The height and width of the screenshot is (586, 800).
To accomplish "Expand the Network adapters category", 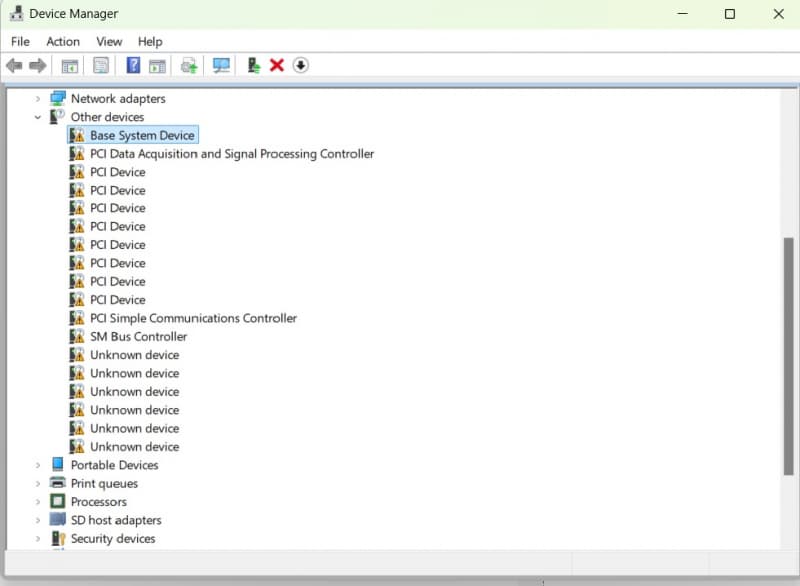I will (x=38, y=99).
